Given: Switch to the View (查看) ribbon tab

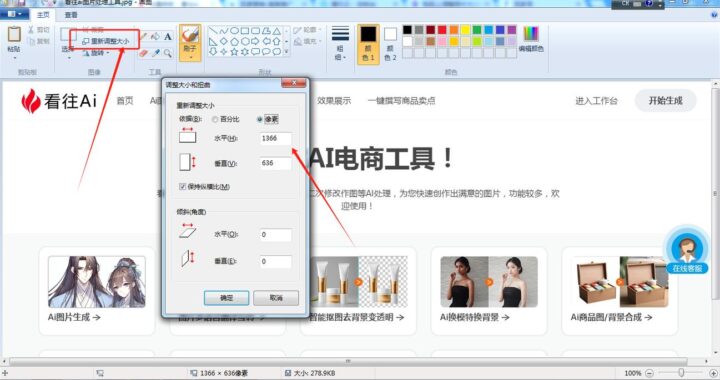Looking at the screenshot, I should (x=71, y=15).
